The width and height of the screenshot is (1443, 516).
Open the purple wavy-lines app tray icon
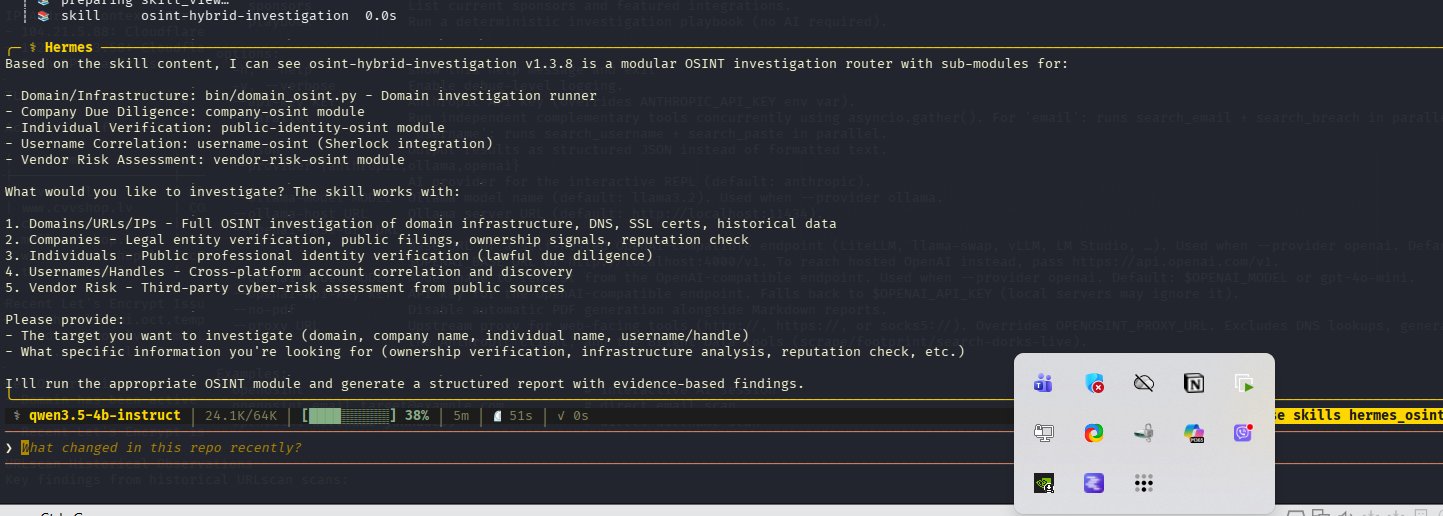(1094, 484)
